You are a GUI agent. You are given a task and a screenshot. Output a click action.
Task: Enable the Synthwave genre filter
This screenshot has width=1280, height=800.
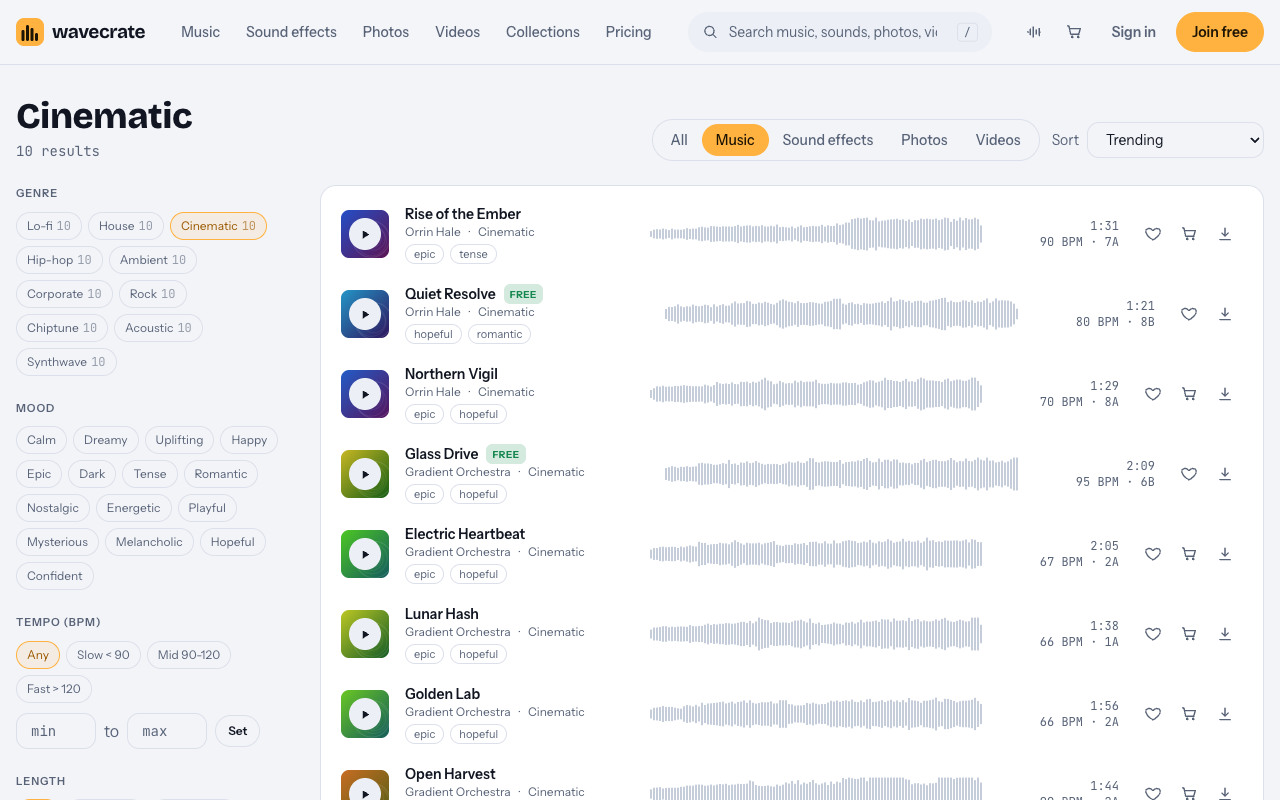point(66,362)
